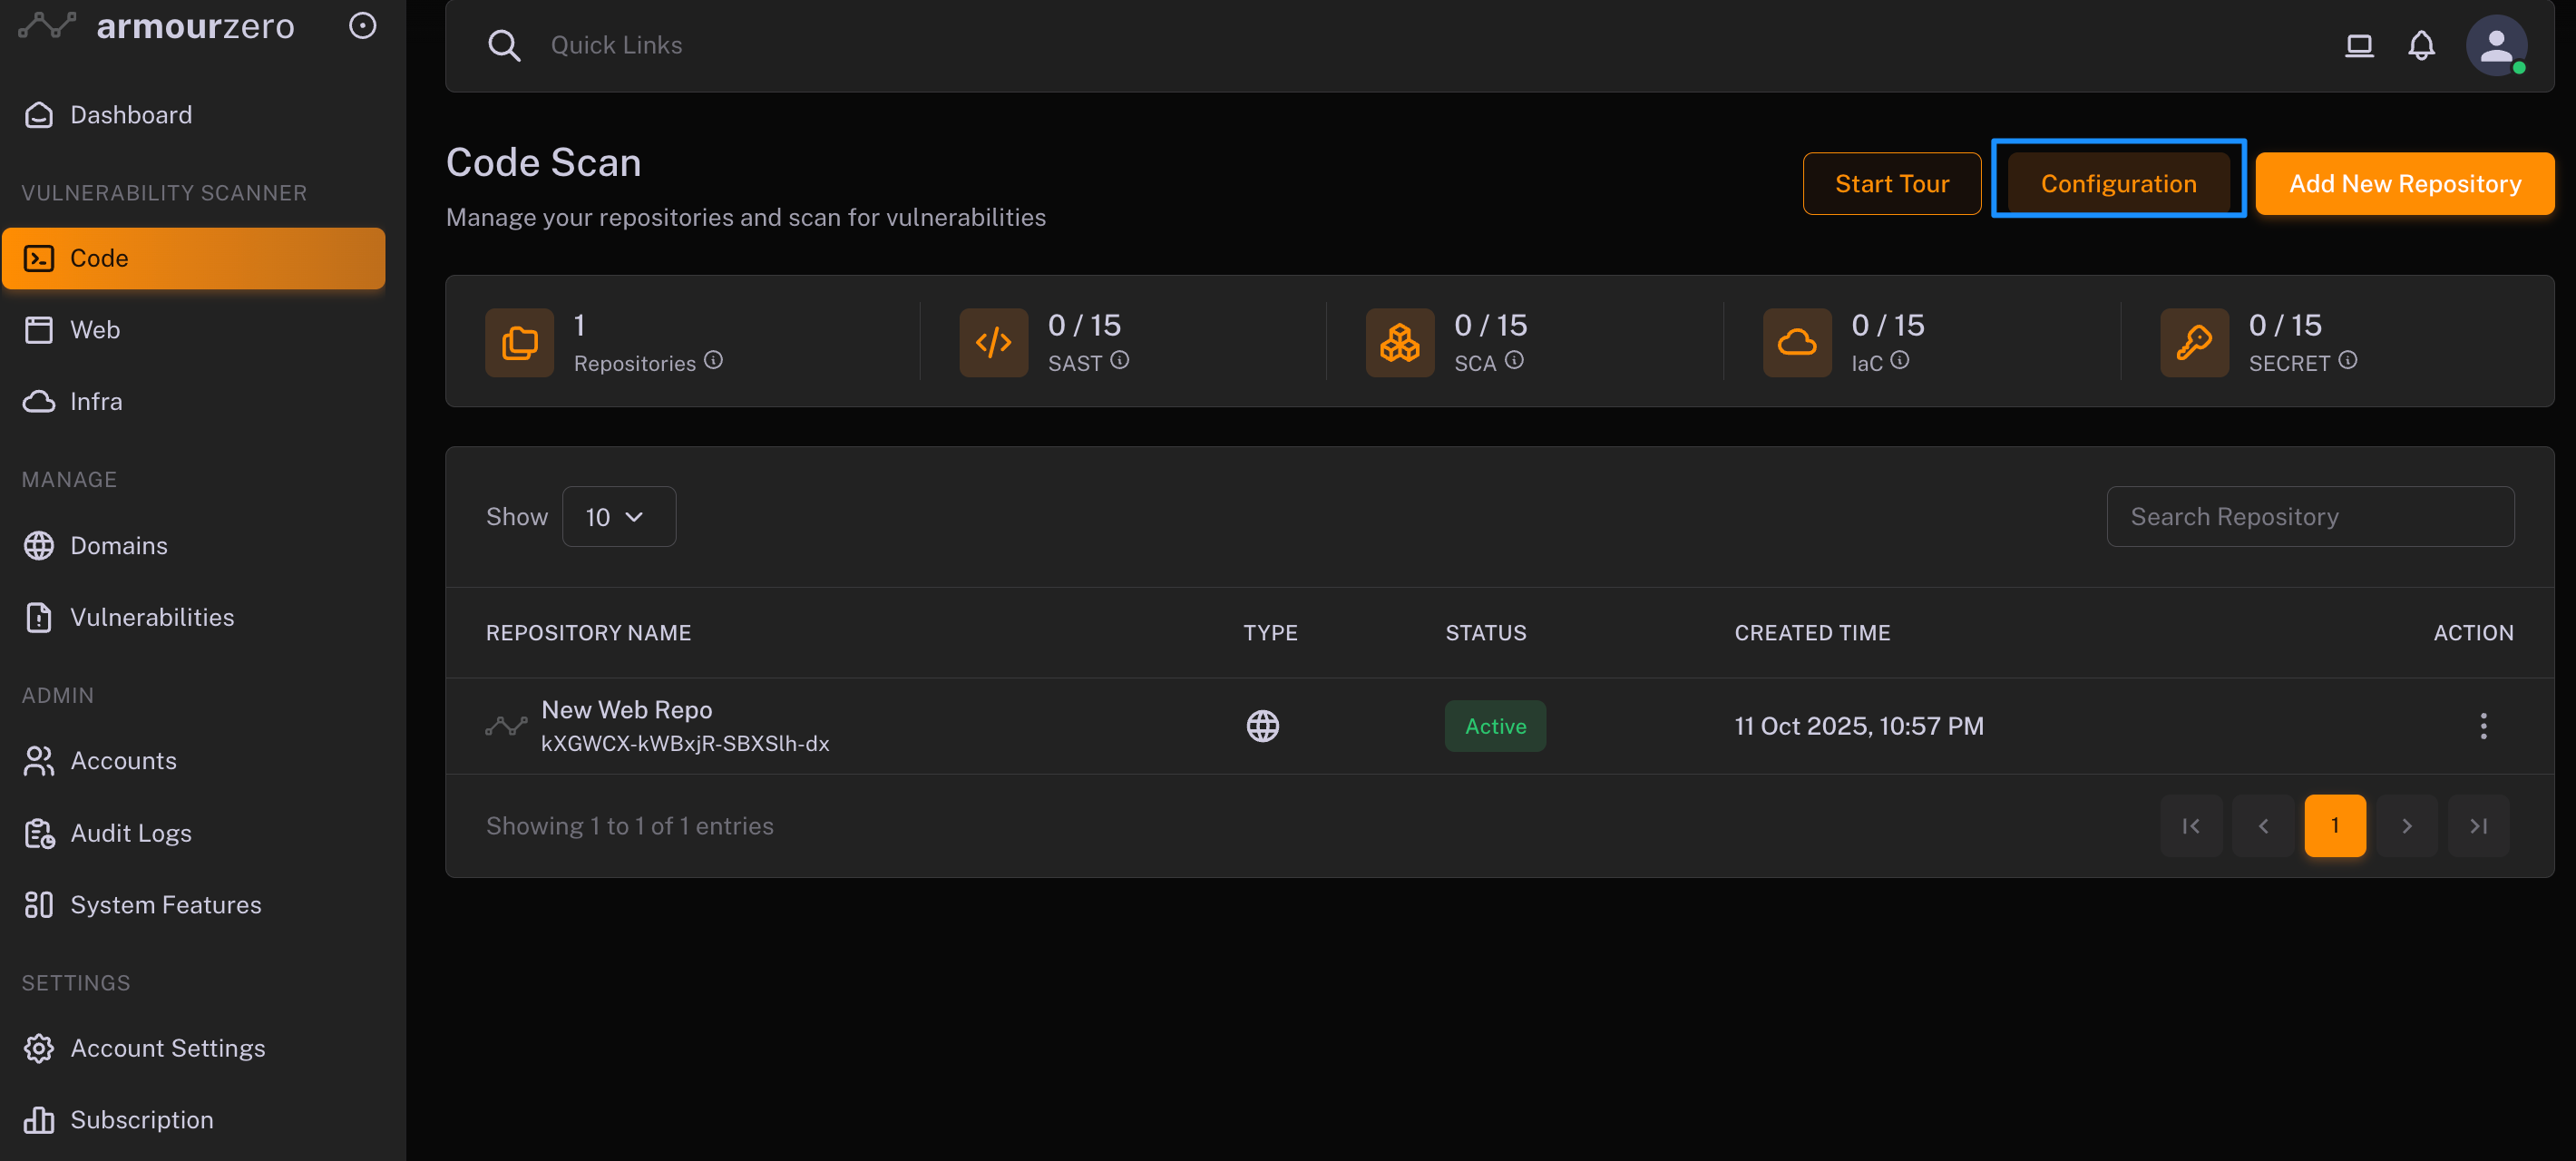Click the Search Repository input field
The height and width of the screenshot is (1161, 2576).
point(2309,517)
